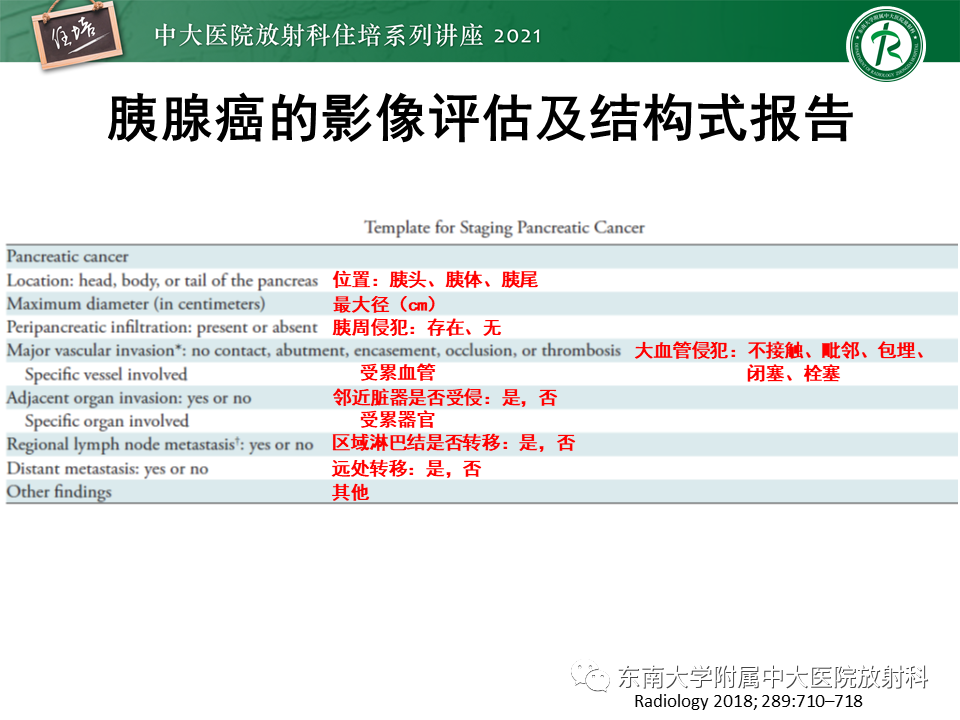Click the 'Major vascular invasion' row text

[x=313, y=351]
